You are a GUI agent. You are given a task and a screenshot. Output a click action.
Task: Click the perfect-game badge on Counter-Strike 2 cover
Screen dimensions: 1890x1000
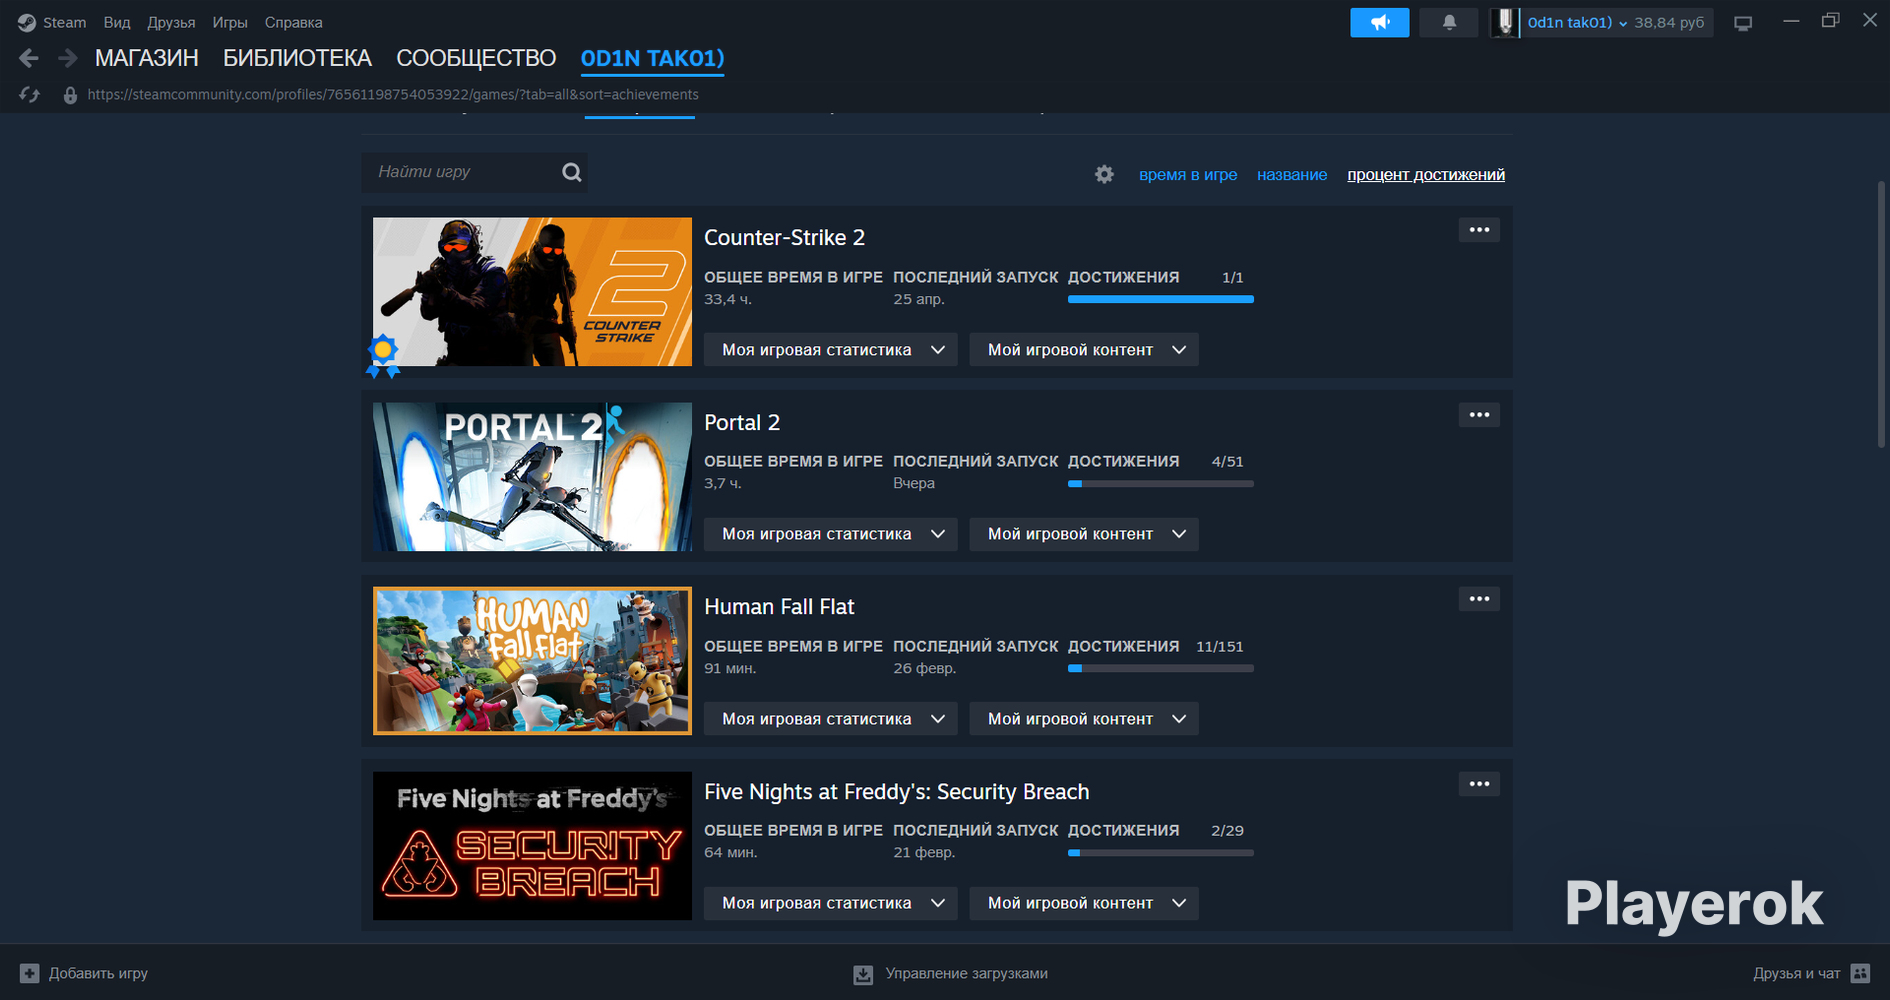pos(383,356)
